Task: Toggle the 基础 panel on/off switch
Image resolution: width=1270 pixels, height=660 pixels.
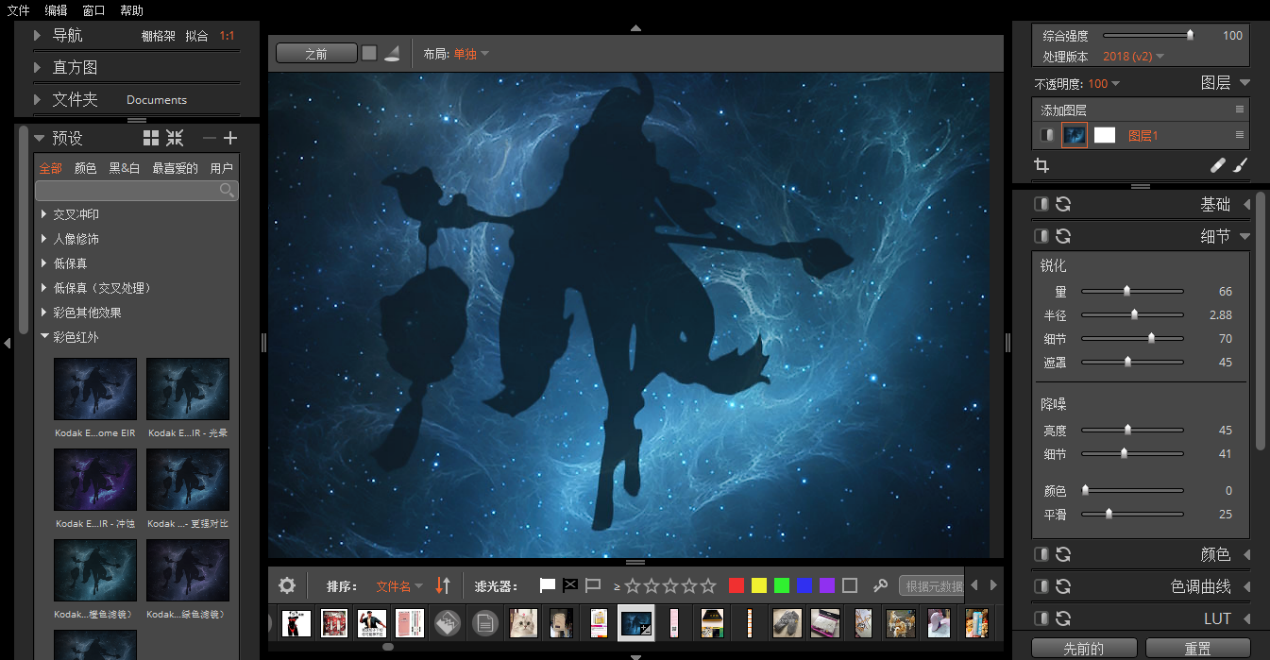Action: pos(1041,204)
